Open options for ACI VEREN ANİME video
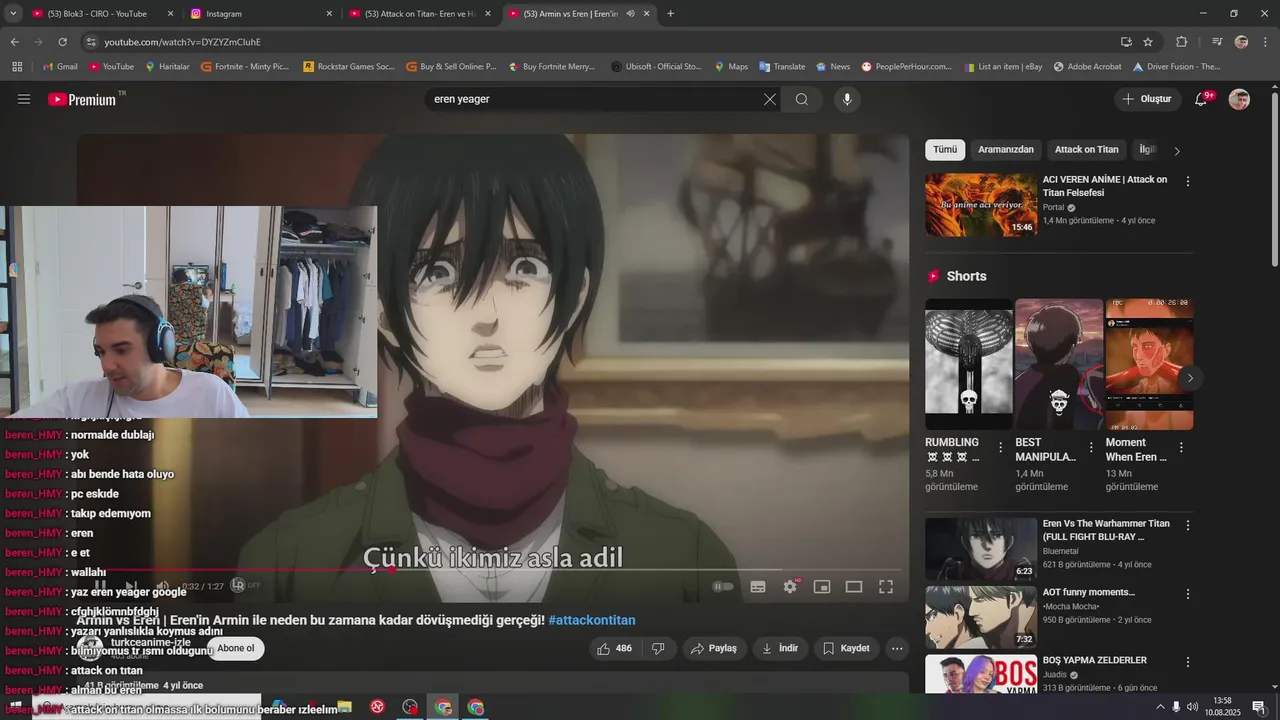 coord(1188,182)
